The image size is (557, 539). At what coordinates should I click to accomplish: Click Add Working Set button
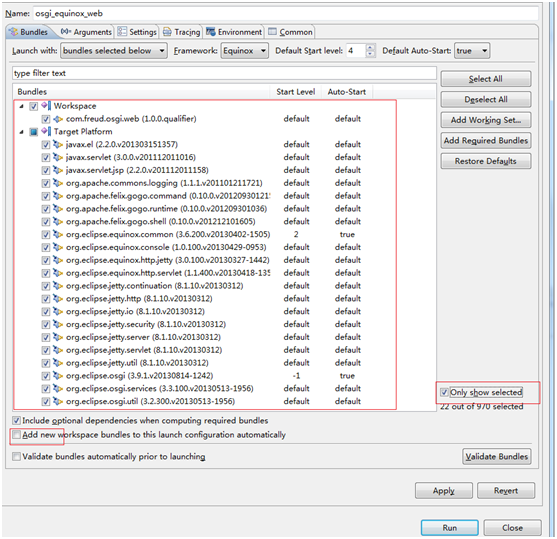(486, 120)
